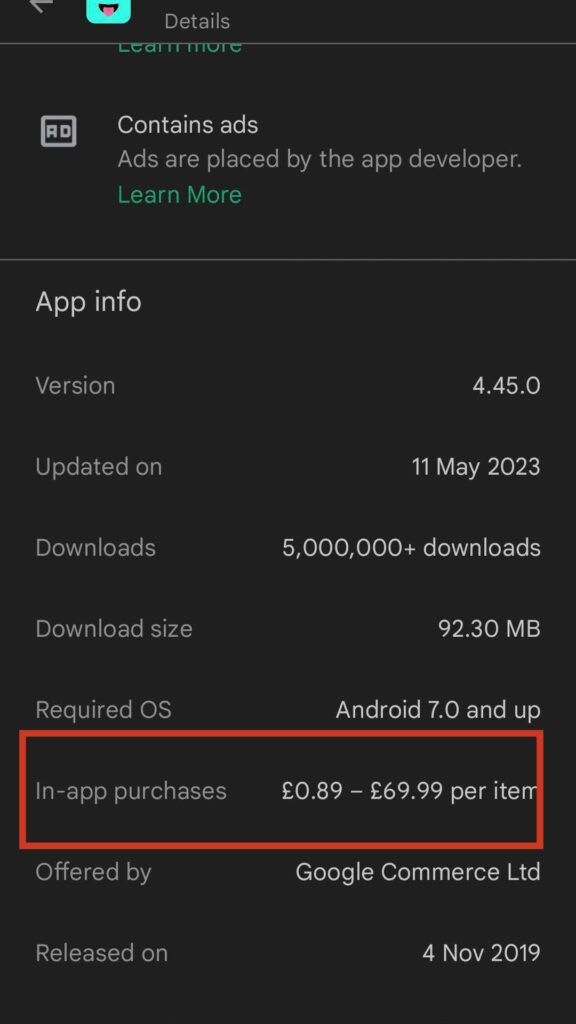Select Google Commerce Ltd offered-by value

[418, 872]
